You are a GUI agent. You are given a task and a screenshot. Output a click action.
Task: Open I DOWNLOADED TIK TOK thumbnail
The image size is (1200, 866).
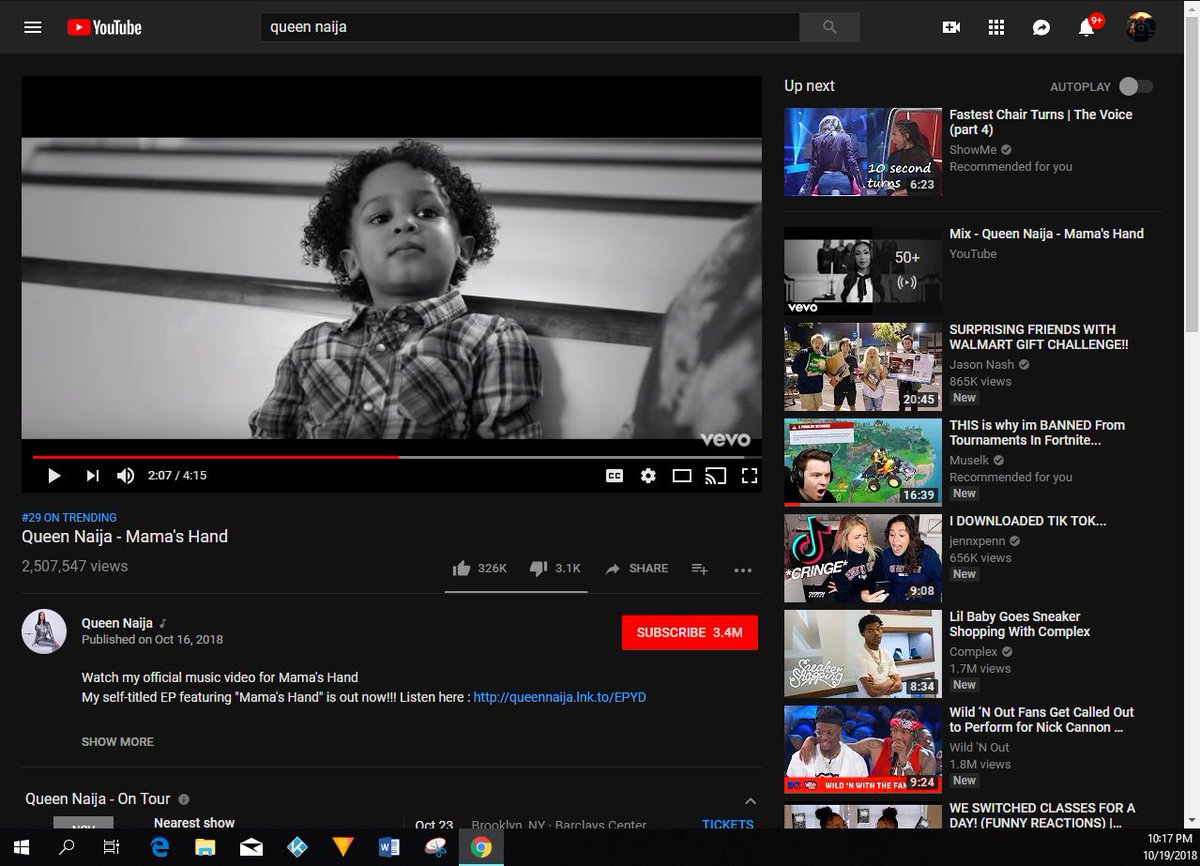(x=863, y=558)
